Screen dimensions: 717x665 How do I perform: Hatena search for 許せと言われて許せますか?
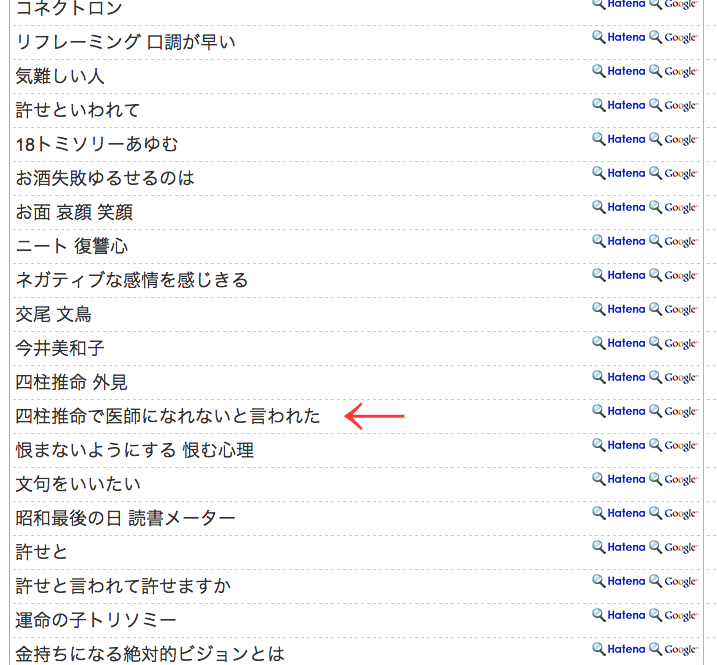(619, 581)
